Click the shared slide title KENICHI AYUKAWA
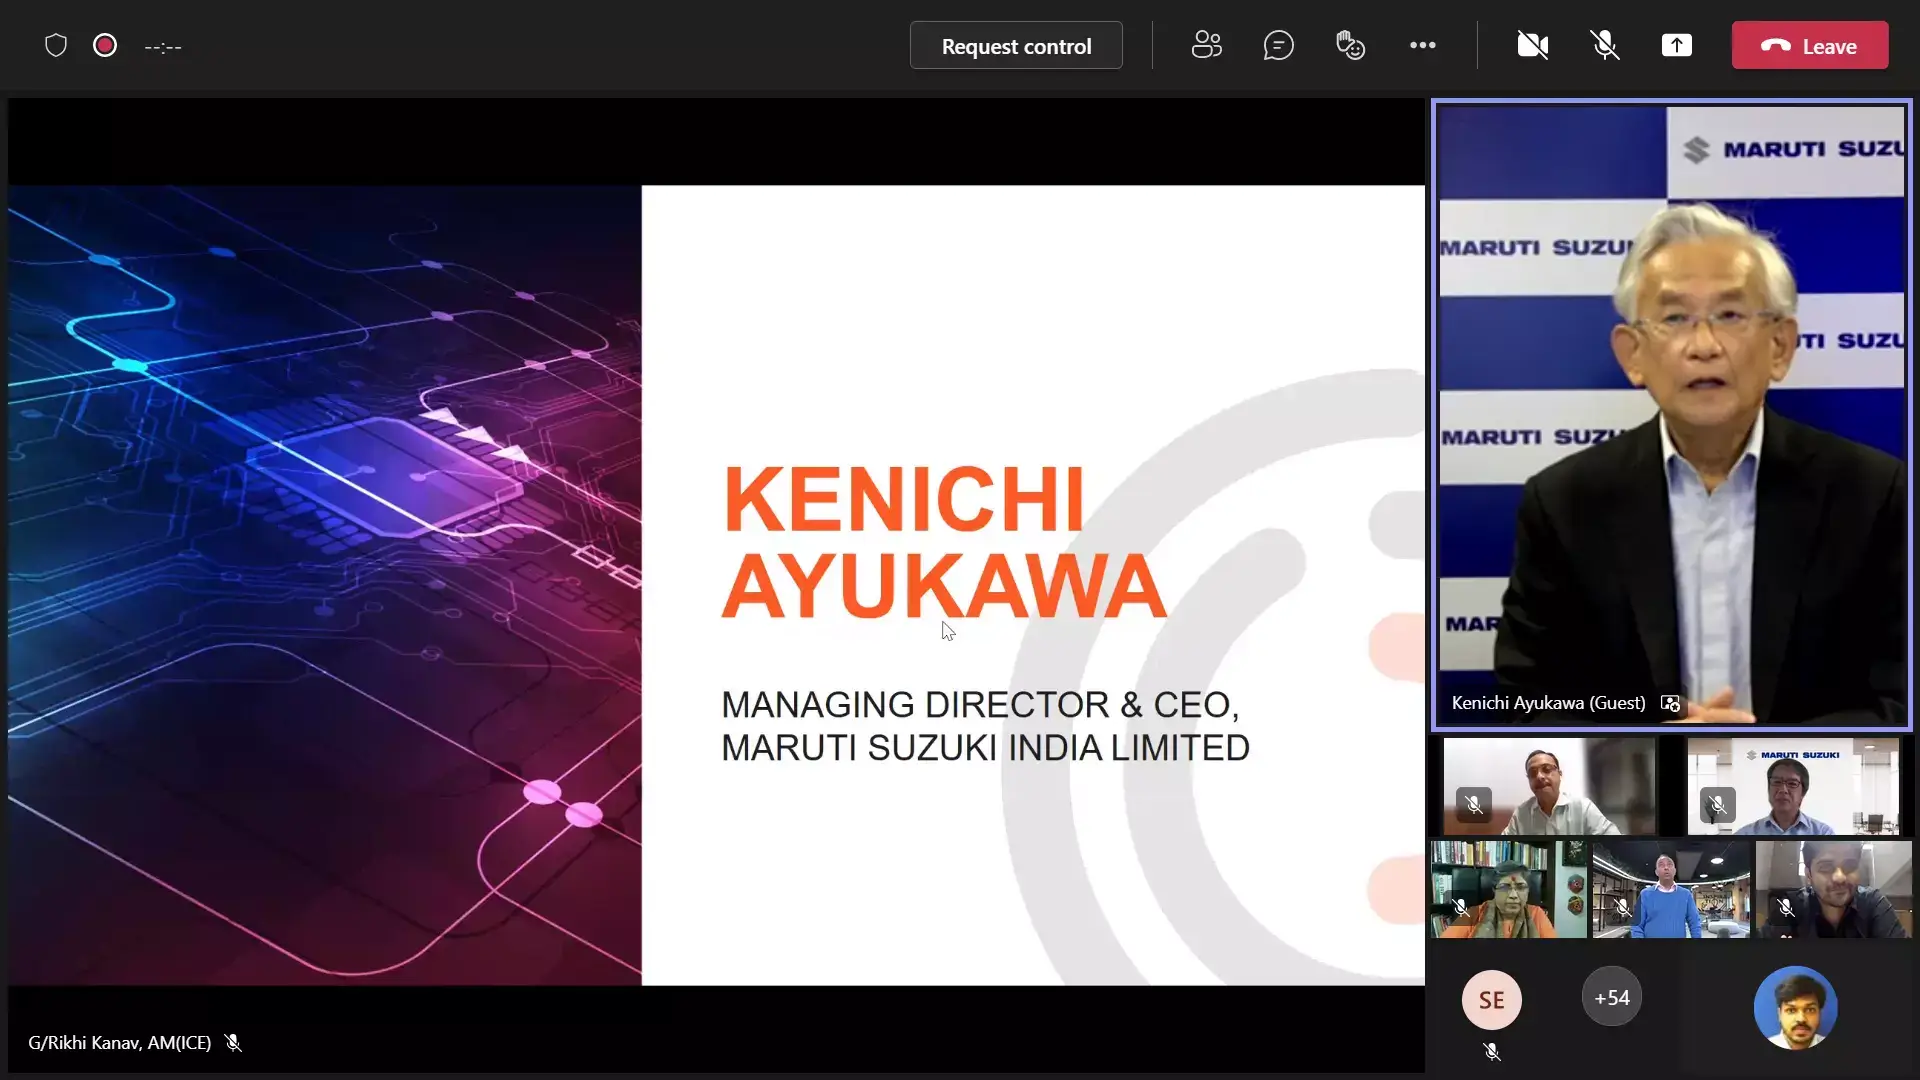This screenshot has width=1920, height=1080. [x=943, y=541]
